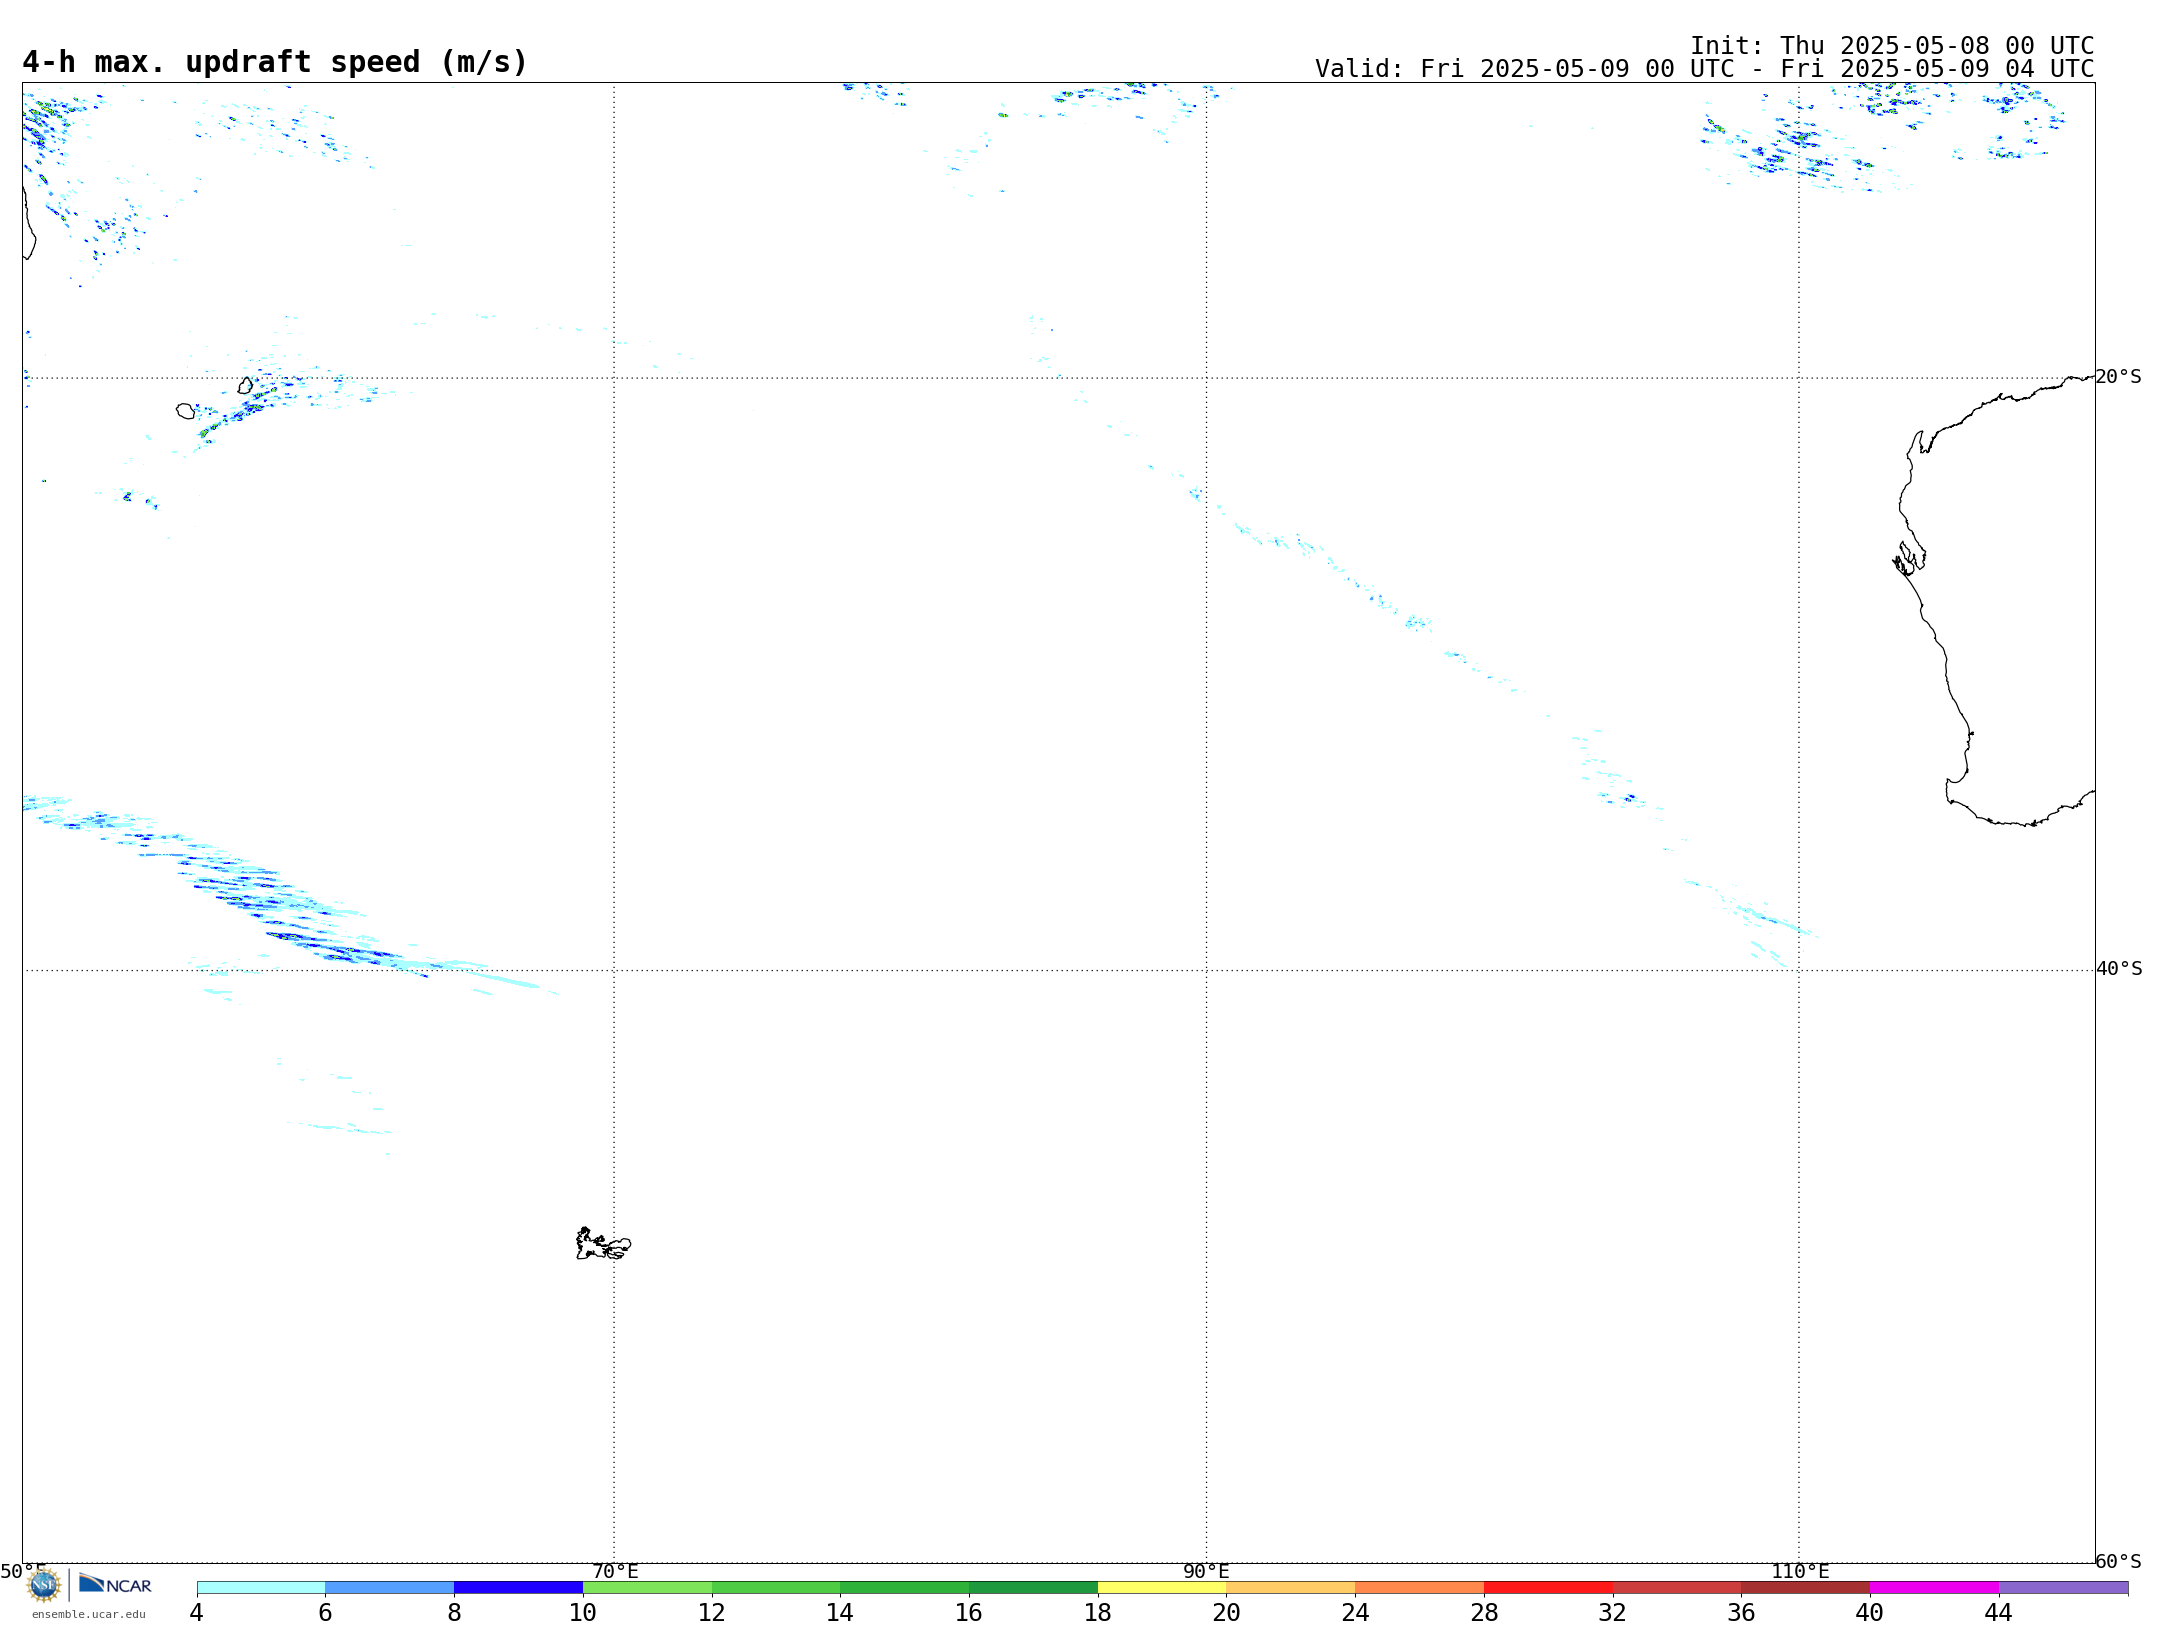The width and height of the screenshot is (2160, 1626).
Task: Click the 'Init: Thu 2025-05-08 00 UTC' text
Action: pos(1892,46)
